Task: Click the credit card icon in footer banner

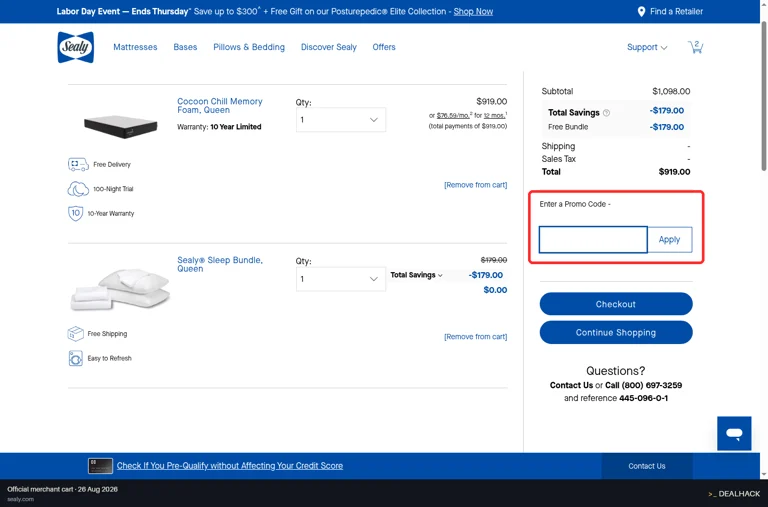Action: 100,466
